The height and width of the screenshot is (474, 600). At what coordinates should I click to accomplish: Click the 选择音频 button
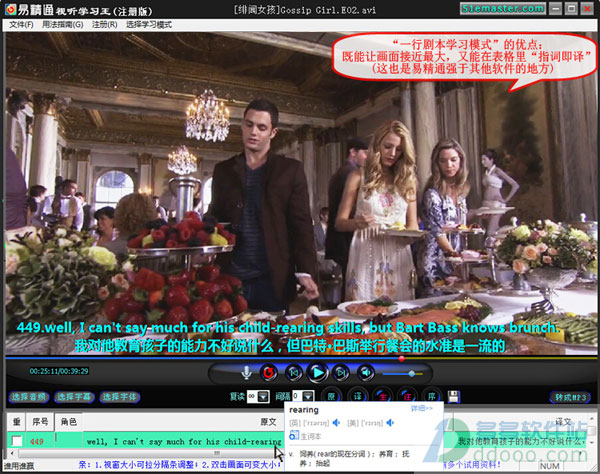pos(29,397)
